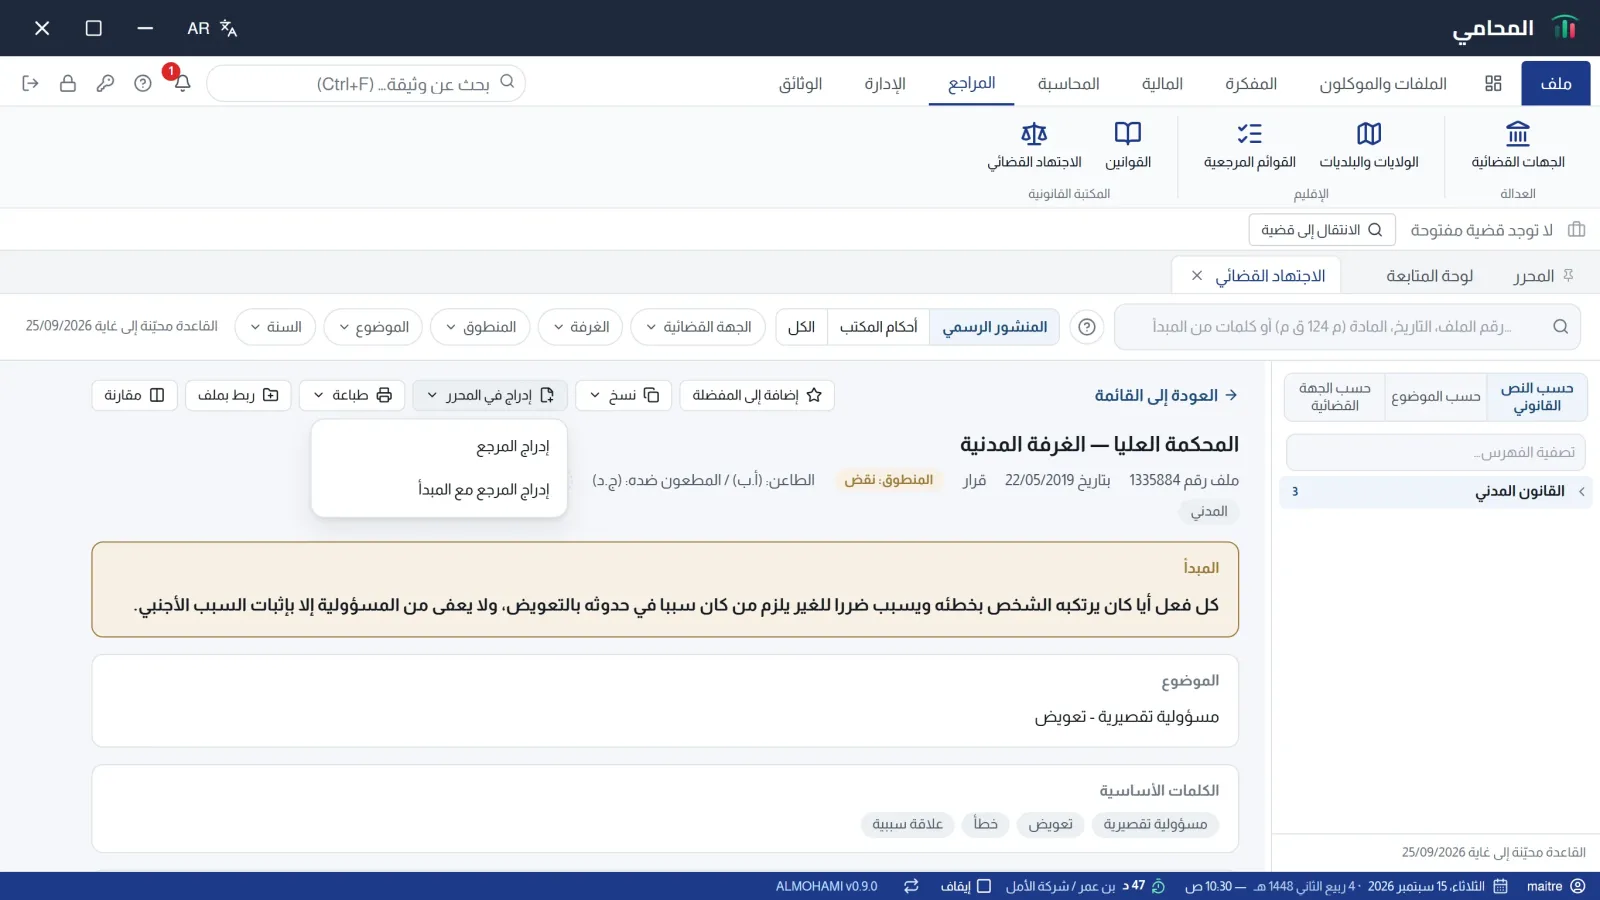The image size is (1600, 900).
Task: Open الولايات والبلديات map icon
Action: pyautogui.click(x=1368, y=133)
